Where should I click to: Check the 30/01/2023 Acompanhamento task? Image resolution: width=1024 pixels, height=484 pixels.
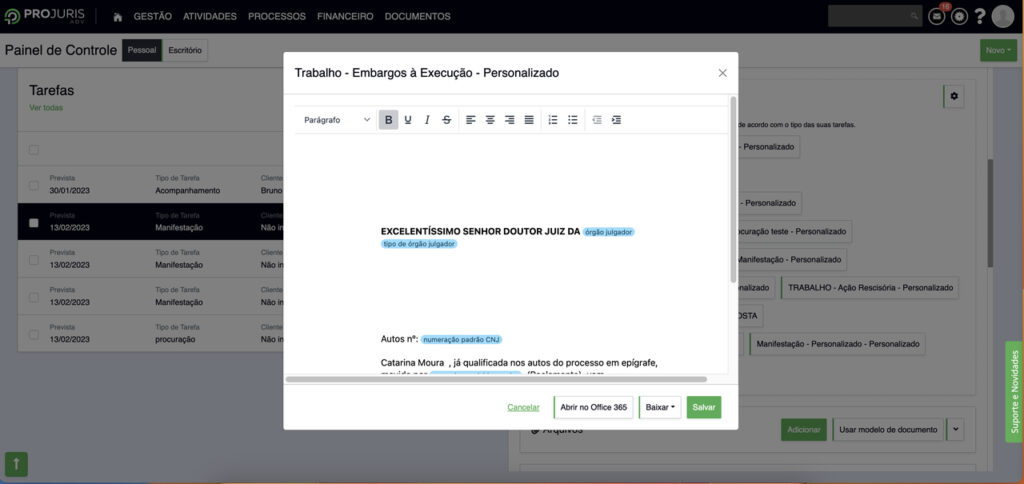coord(33,186)
